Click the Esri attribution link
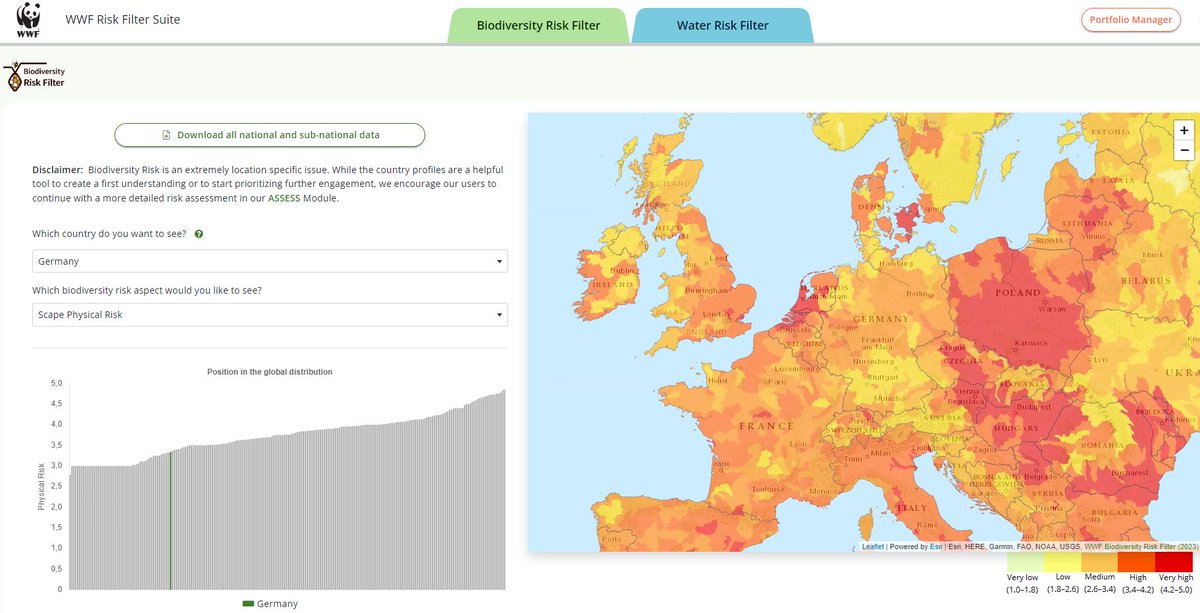Viewport: 1200px width, 613px height. pyautogui.click(x=936, y=547)
